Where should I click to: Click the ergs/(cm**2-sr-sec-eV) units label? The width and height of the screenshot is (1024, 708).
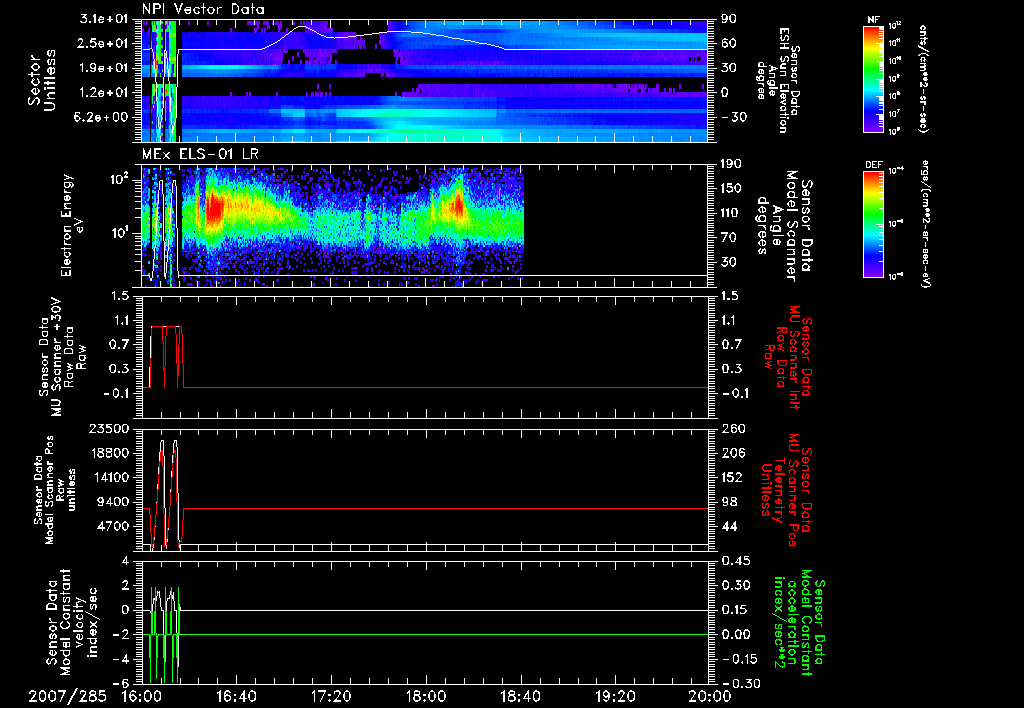[926, 223]
